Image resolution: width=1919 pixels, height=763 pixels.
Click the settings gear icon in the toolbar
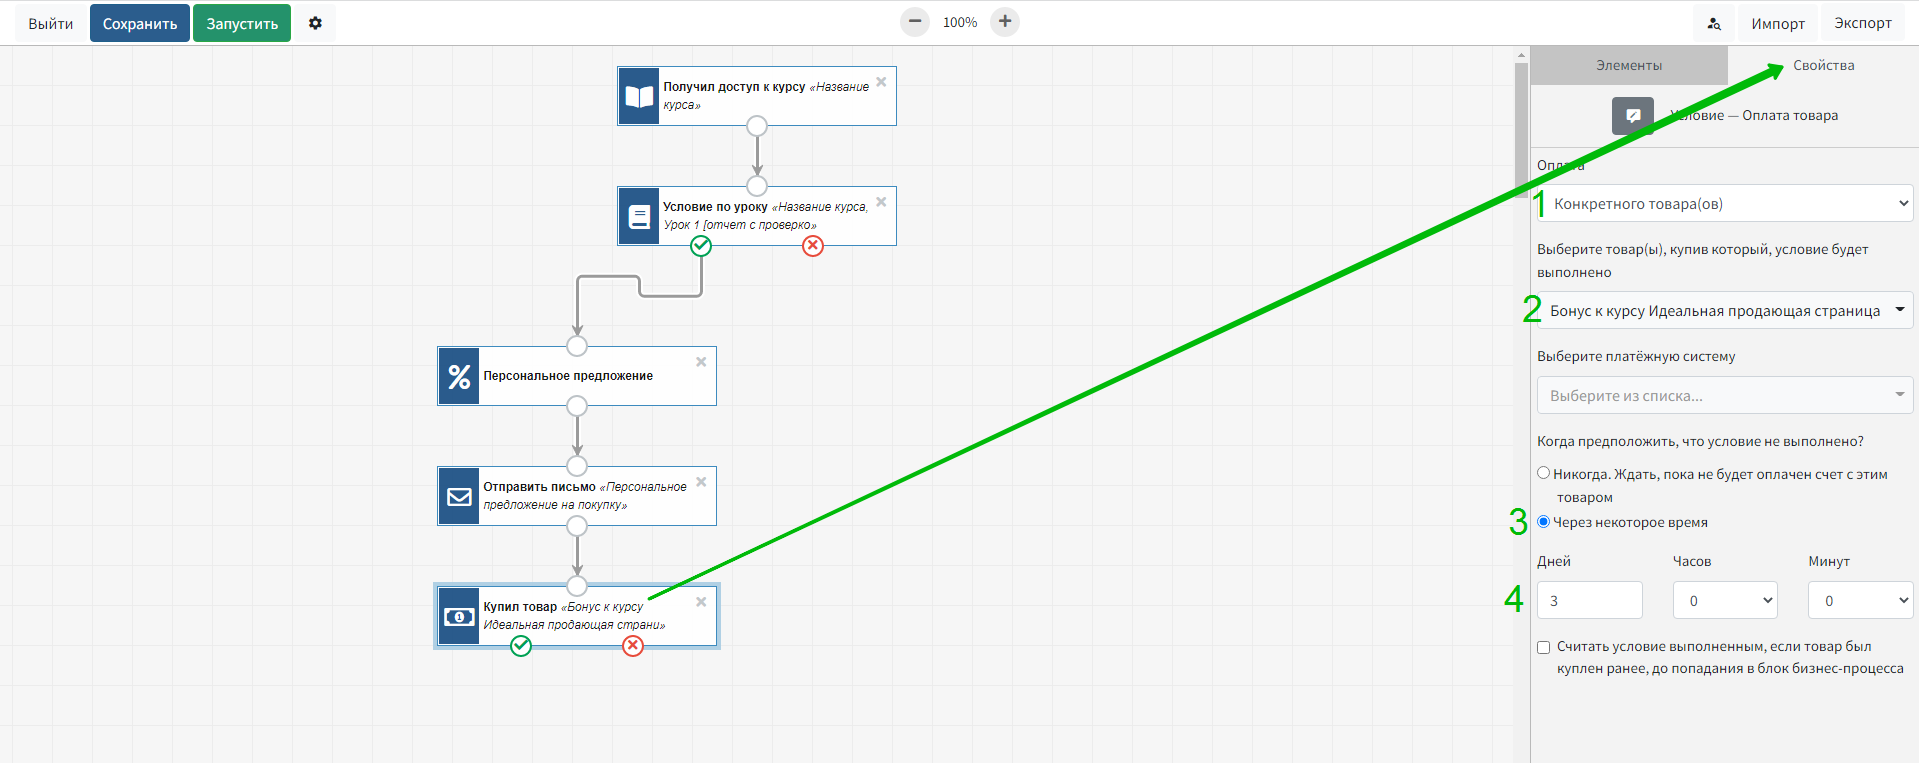coord(315,23)
